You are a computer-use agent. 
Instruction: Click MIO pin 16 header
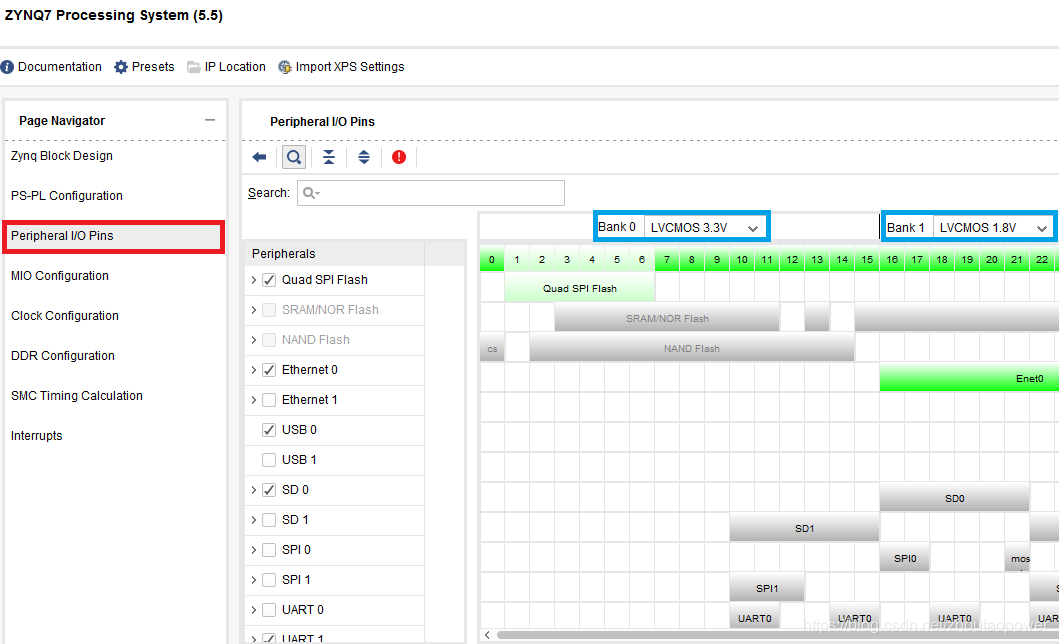[x=892, y=259]
